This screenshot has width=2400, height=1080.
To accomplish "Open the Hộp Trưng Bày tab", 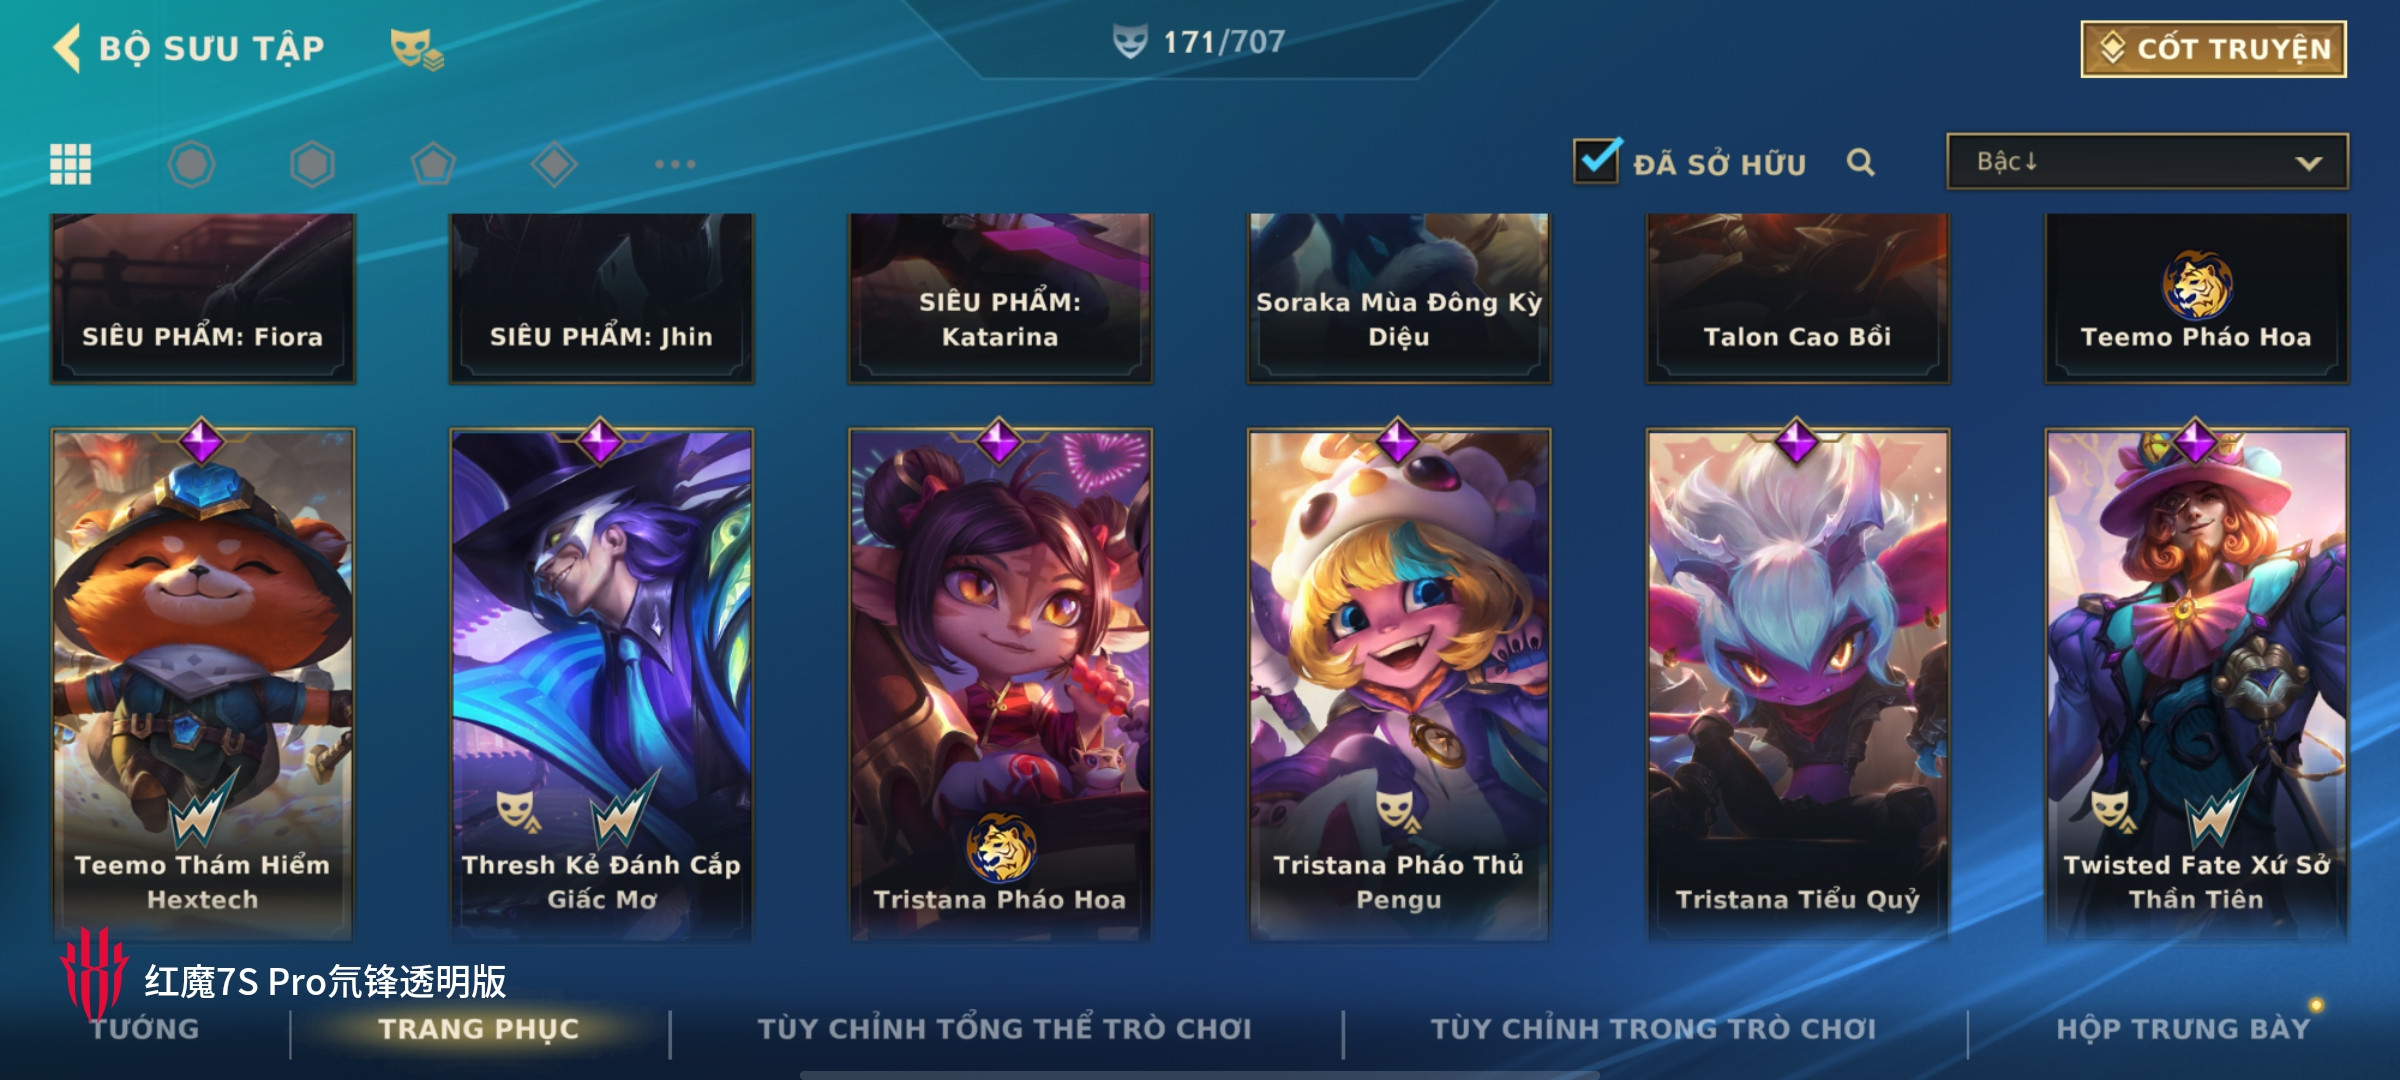I will click(x=2183, y=1029).
